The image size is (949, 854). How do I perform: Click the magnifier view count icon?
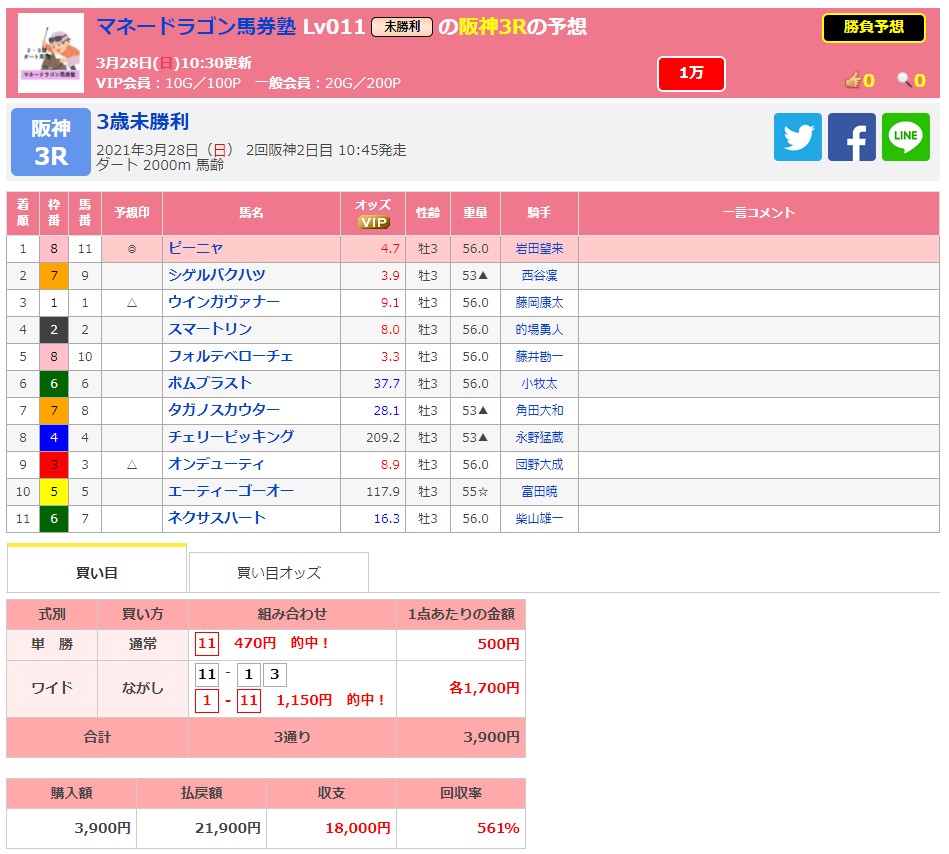tap(904, 81)
